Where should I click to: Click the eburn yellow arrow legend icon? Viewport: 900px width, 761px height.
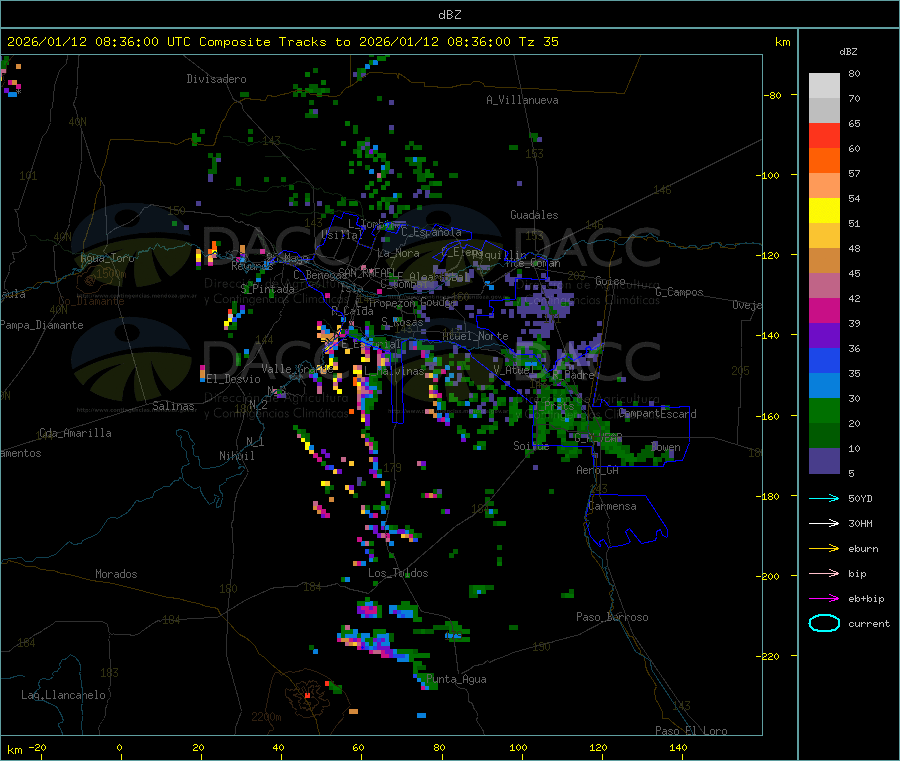click(x=824, y=549)
